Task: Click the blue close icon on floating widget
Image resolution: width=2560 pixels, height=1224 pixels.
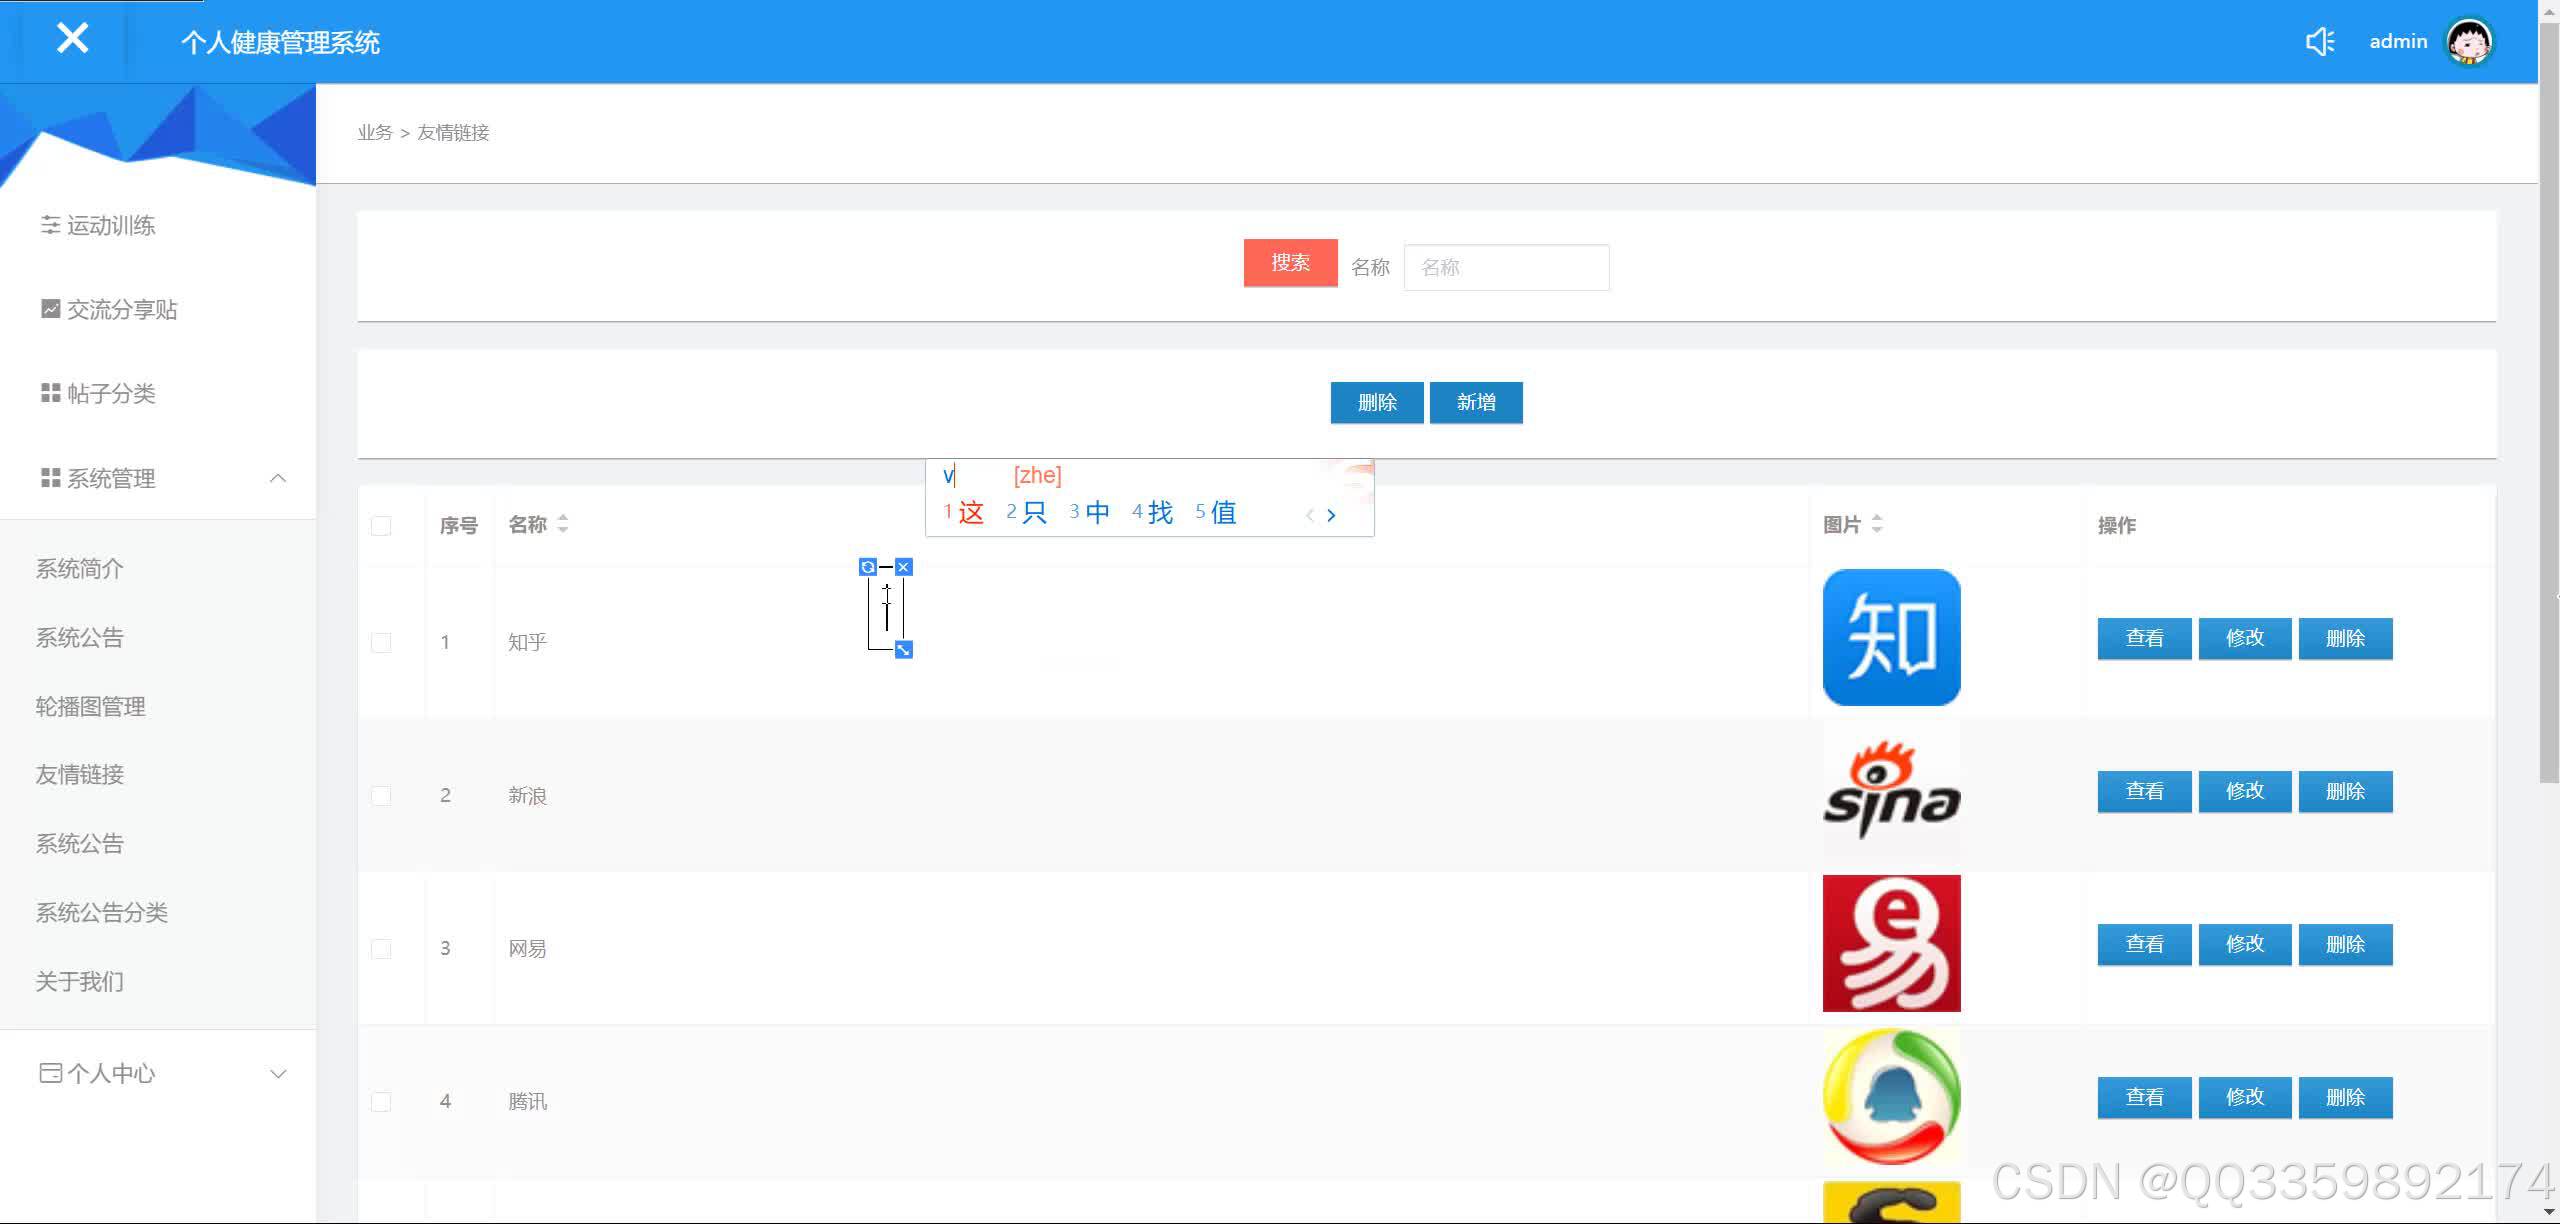Action: click(x=903, y=567)
